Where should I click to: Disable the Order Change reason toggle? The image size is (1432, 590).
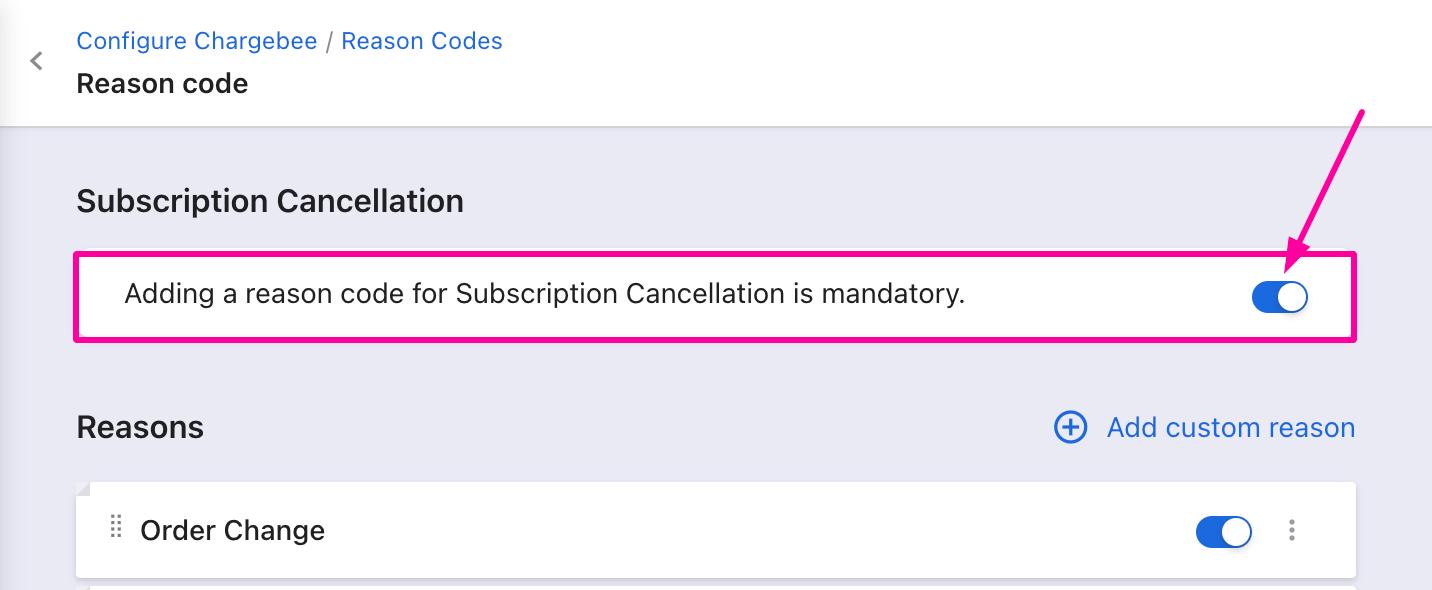pos(1224,531)
